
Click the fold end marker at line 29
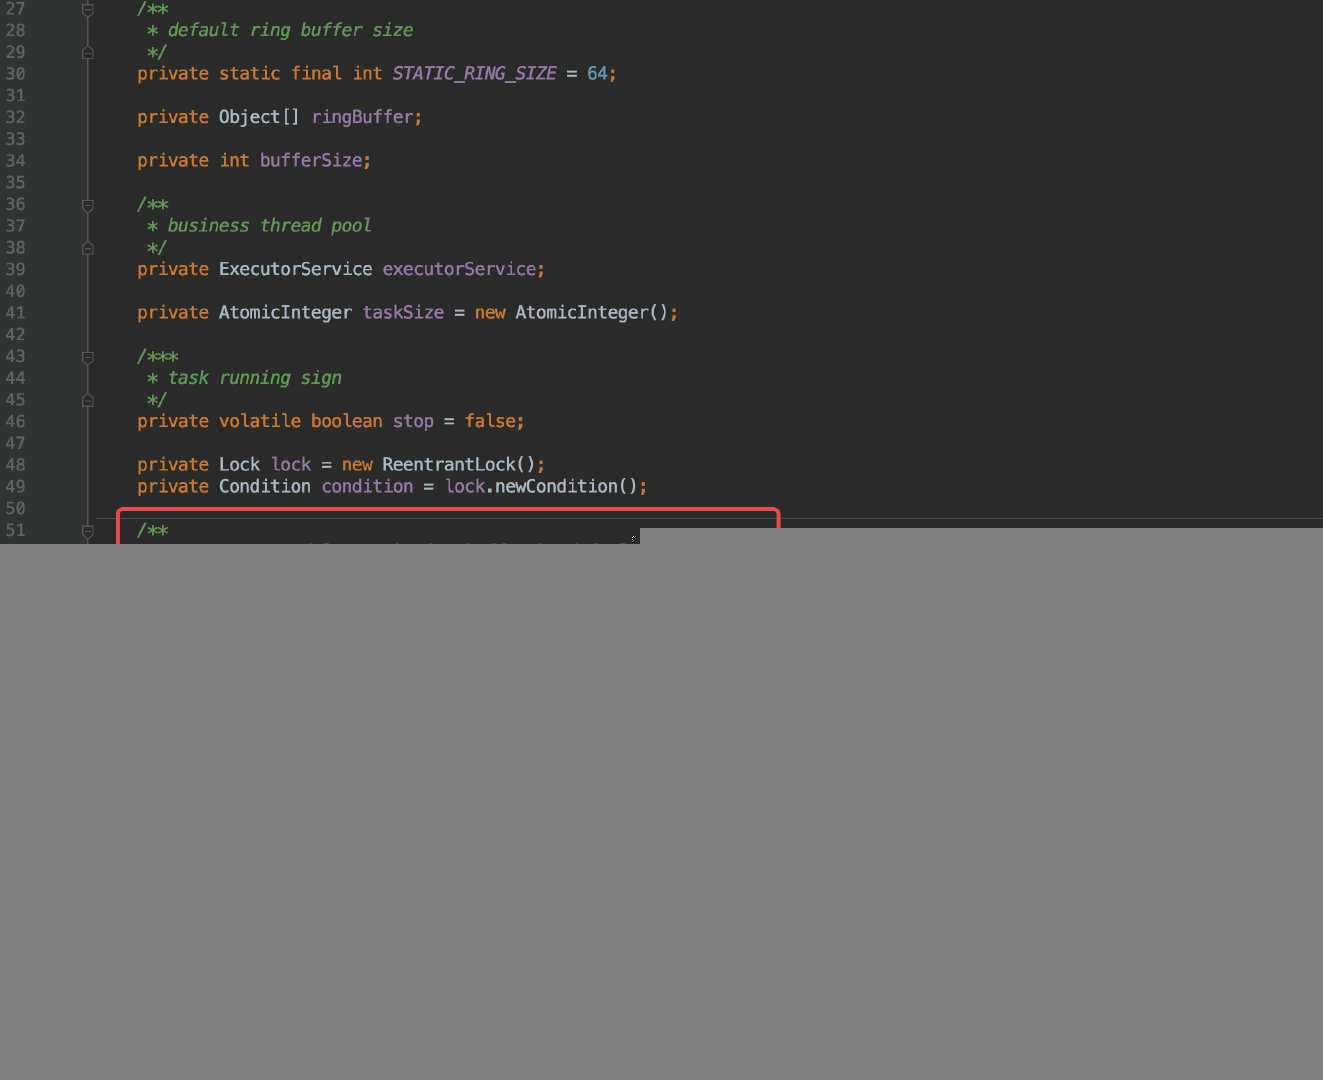(88, 52)
